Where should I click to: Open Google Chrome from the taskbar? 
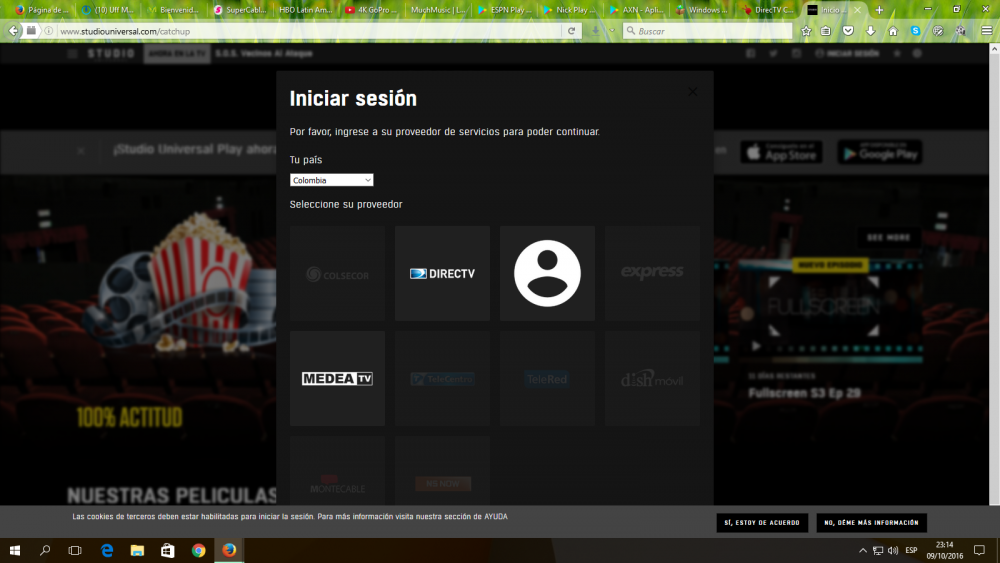pyautogui.click(x=198, y=551)
